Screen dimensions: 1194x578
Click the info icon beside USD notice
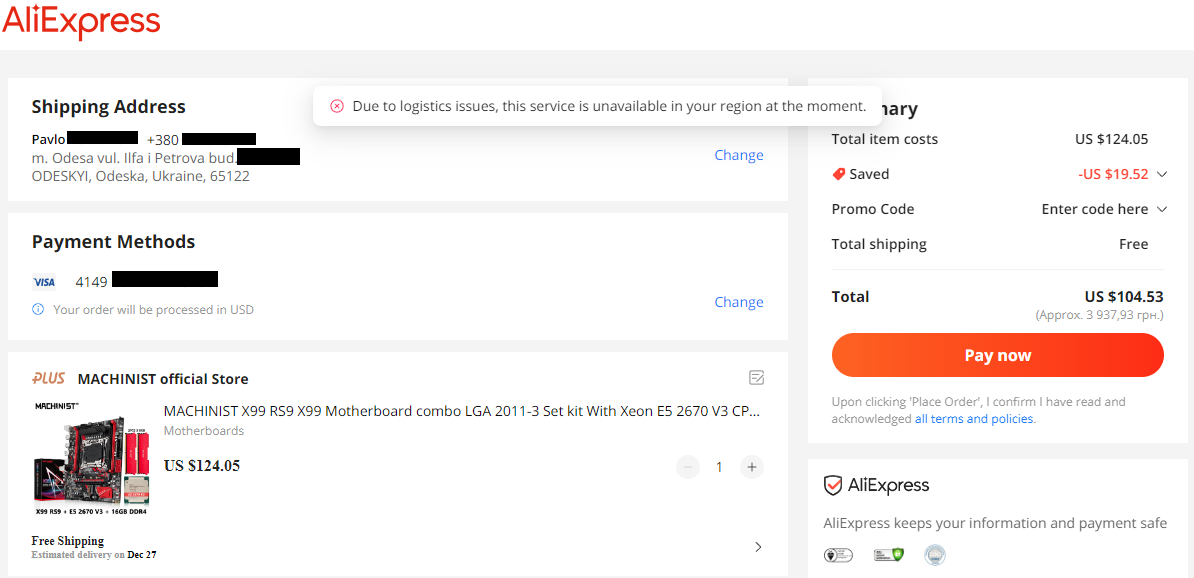pyautogui.click(x=38, y=309)
